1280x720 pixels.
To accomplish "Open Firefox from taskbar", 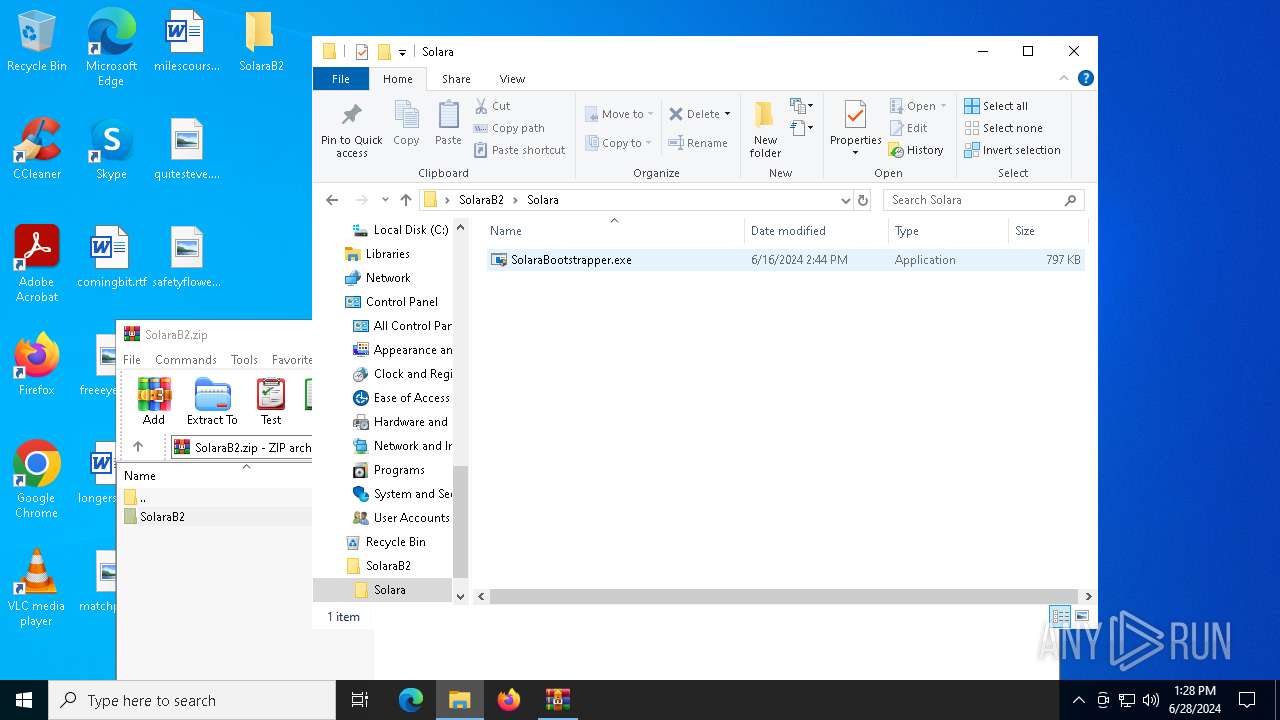I will click(x=509, y=700).
